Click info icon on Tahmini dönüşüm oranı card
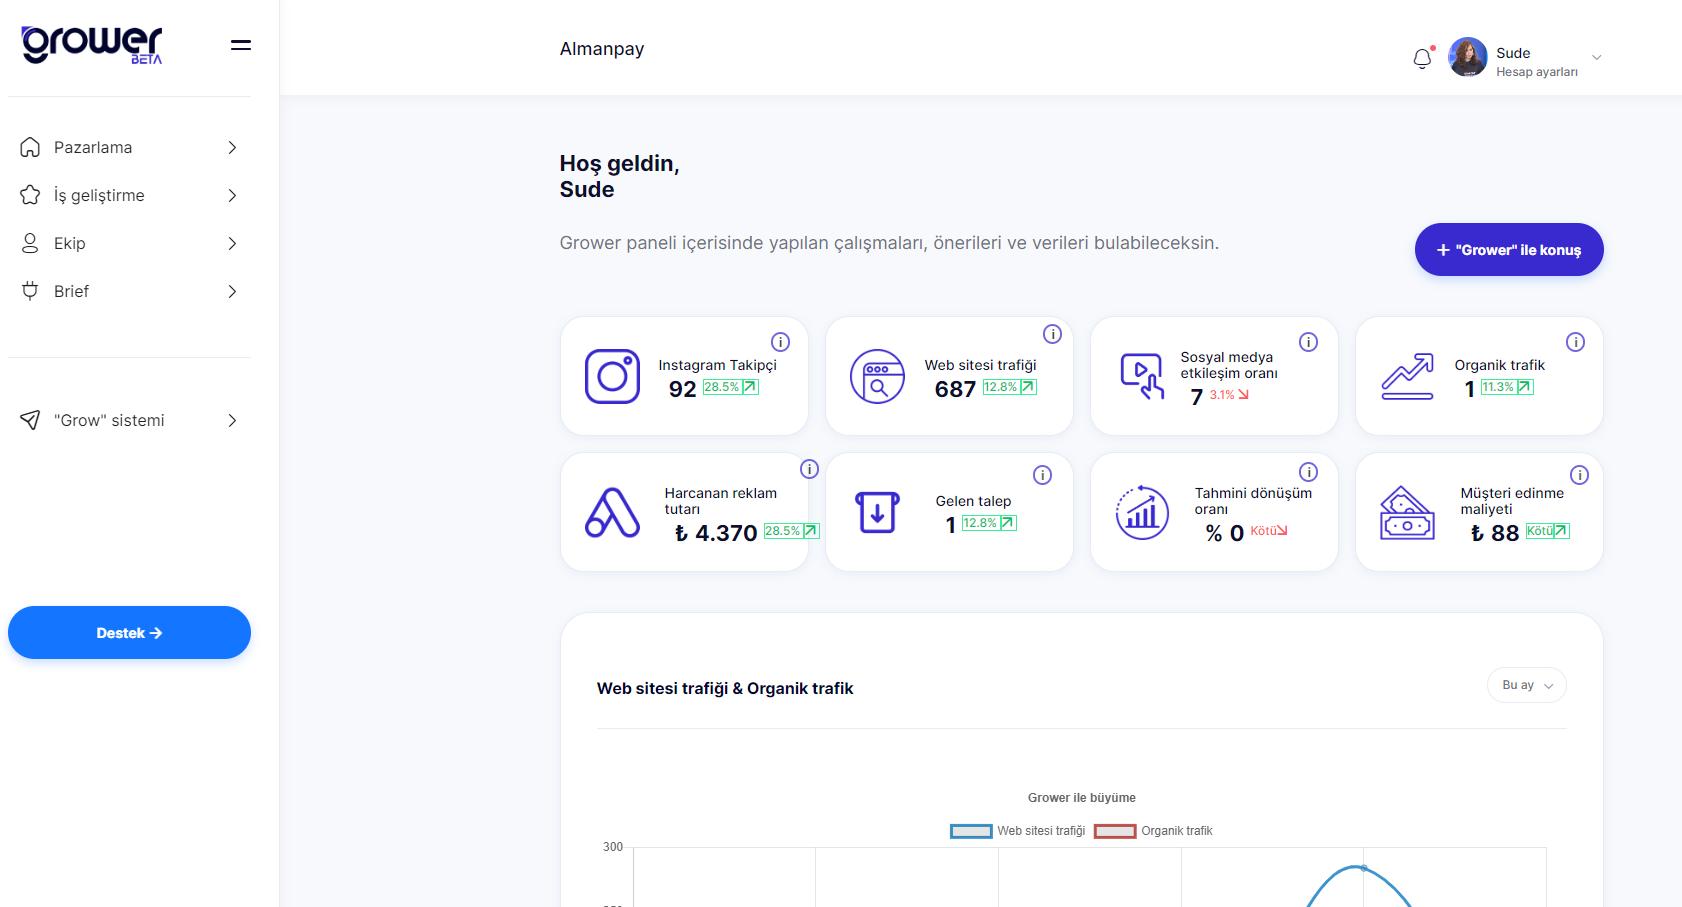This screenshot has width=1682, height=907. pos(1308,472)
